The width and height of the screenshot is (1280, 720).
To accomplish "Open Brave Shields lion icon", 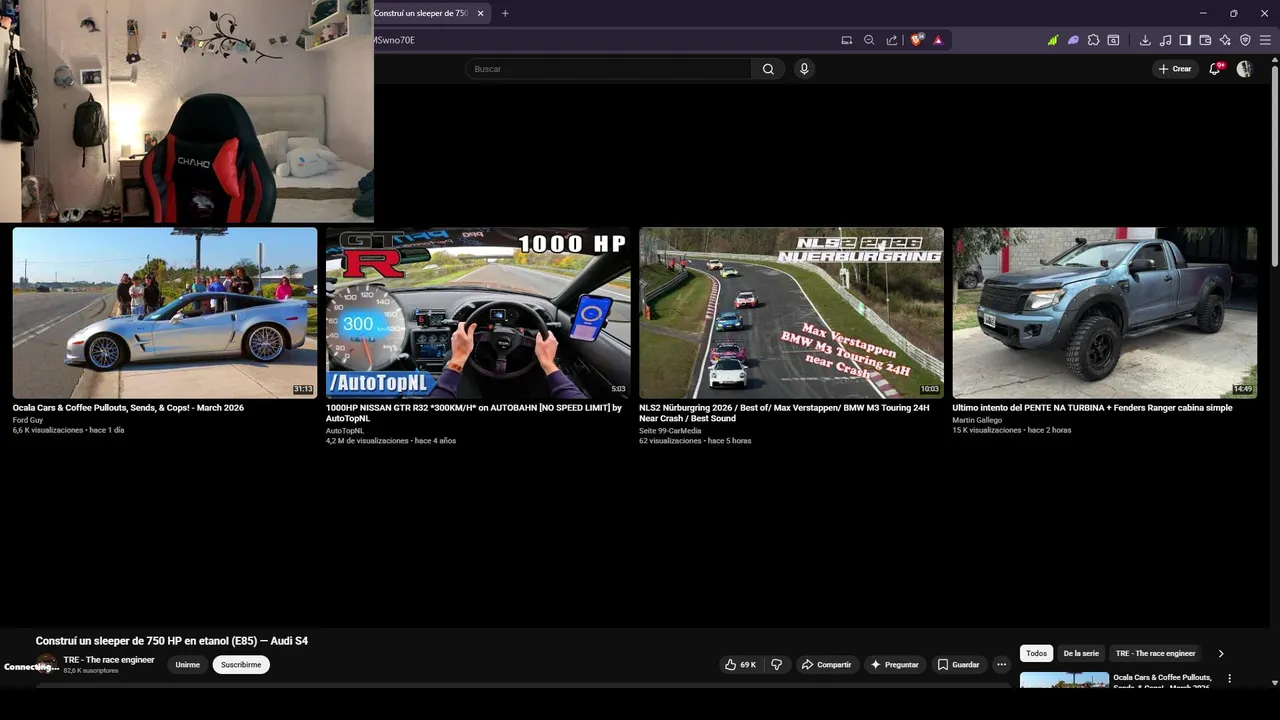I will (x=916, y=40).
